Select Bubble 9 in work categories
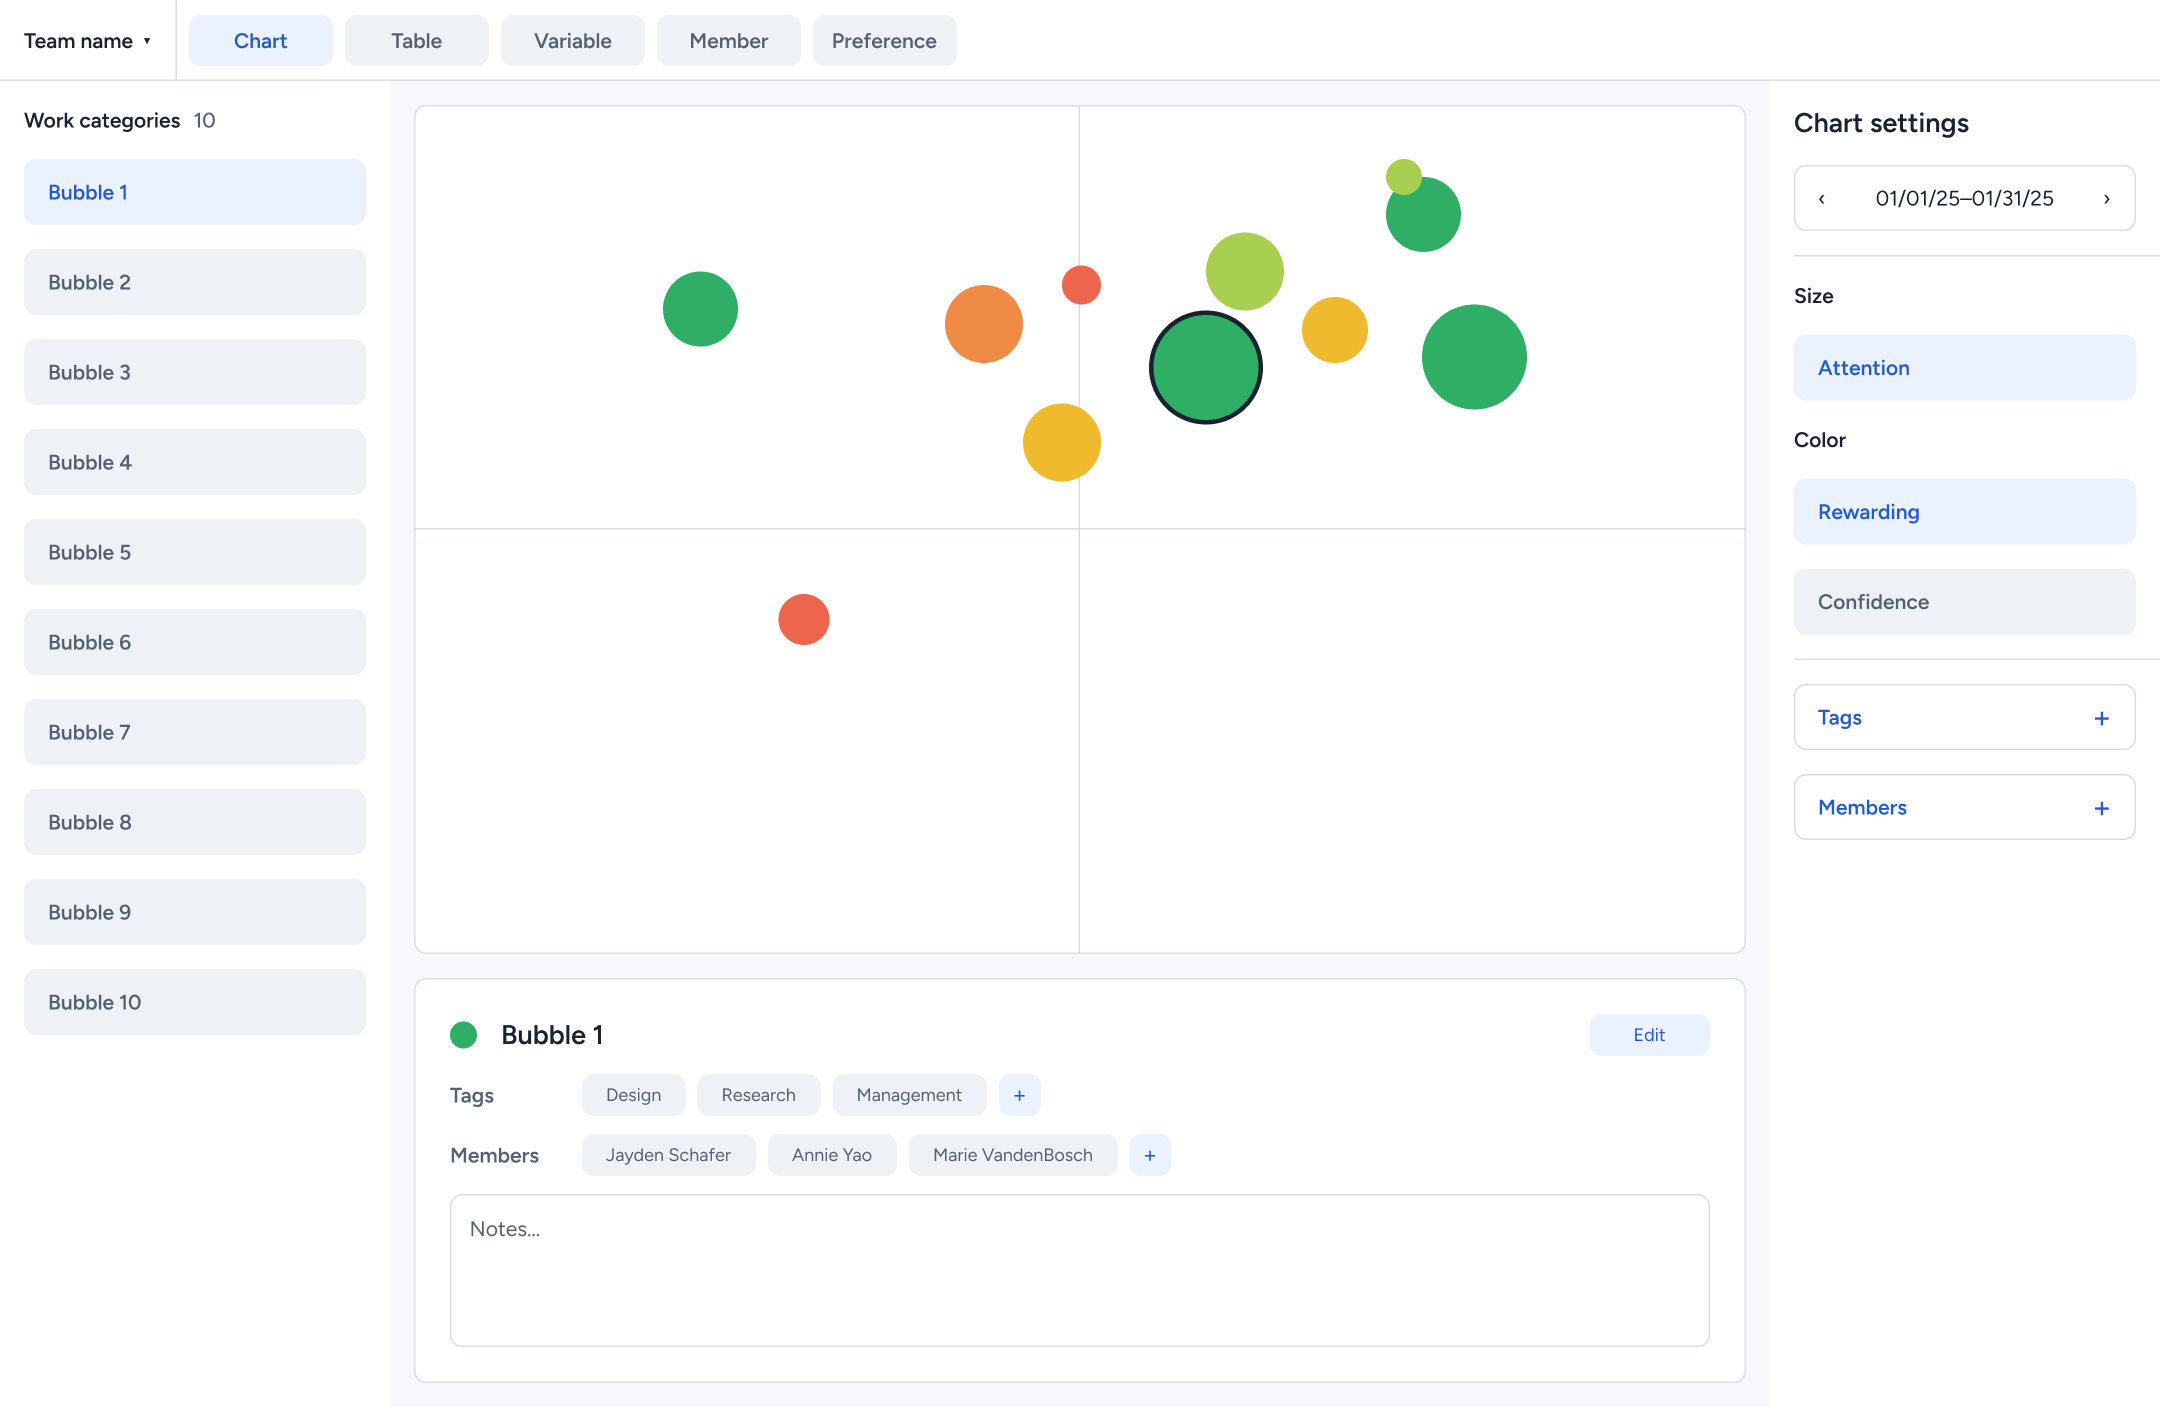This screenshot has height=1407, width=2160. click(195, 912)
